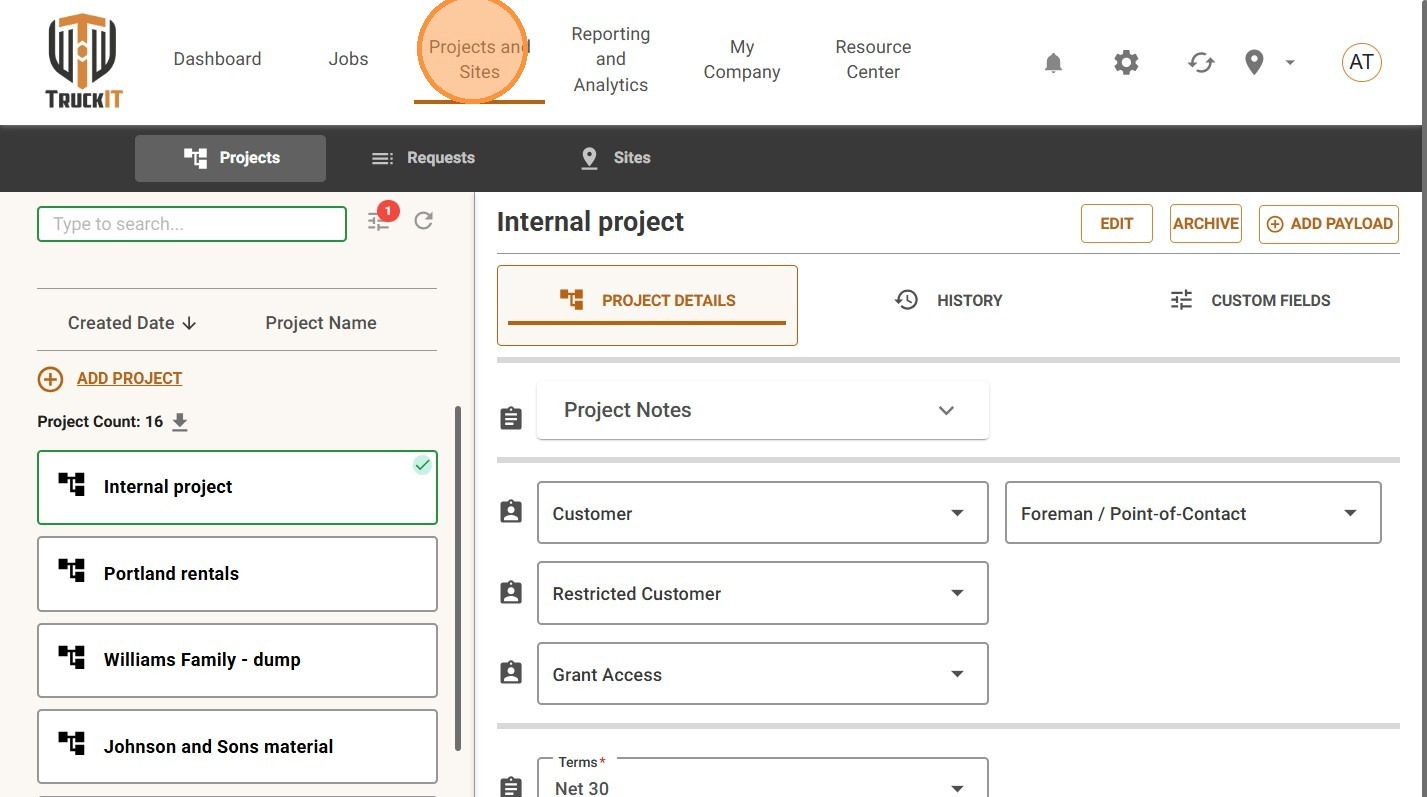Open the Foreman / Point-of-Contact dropdown
This screenshot has width=1427, height=797.
click(1193, 513)
